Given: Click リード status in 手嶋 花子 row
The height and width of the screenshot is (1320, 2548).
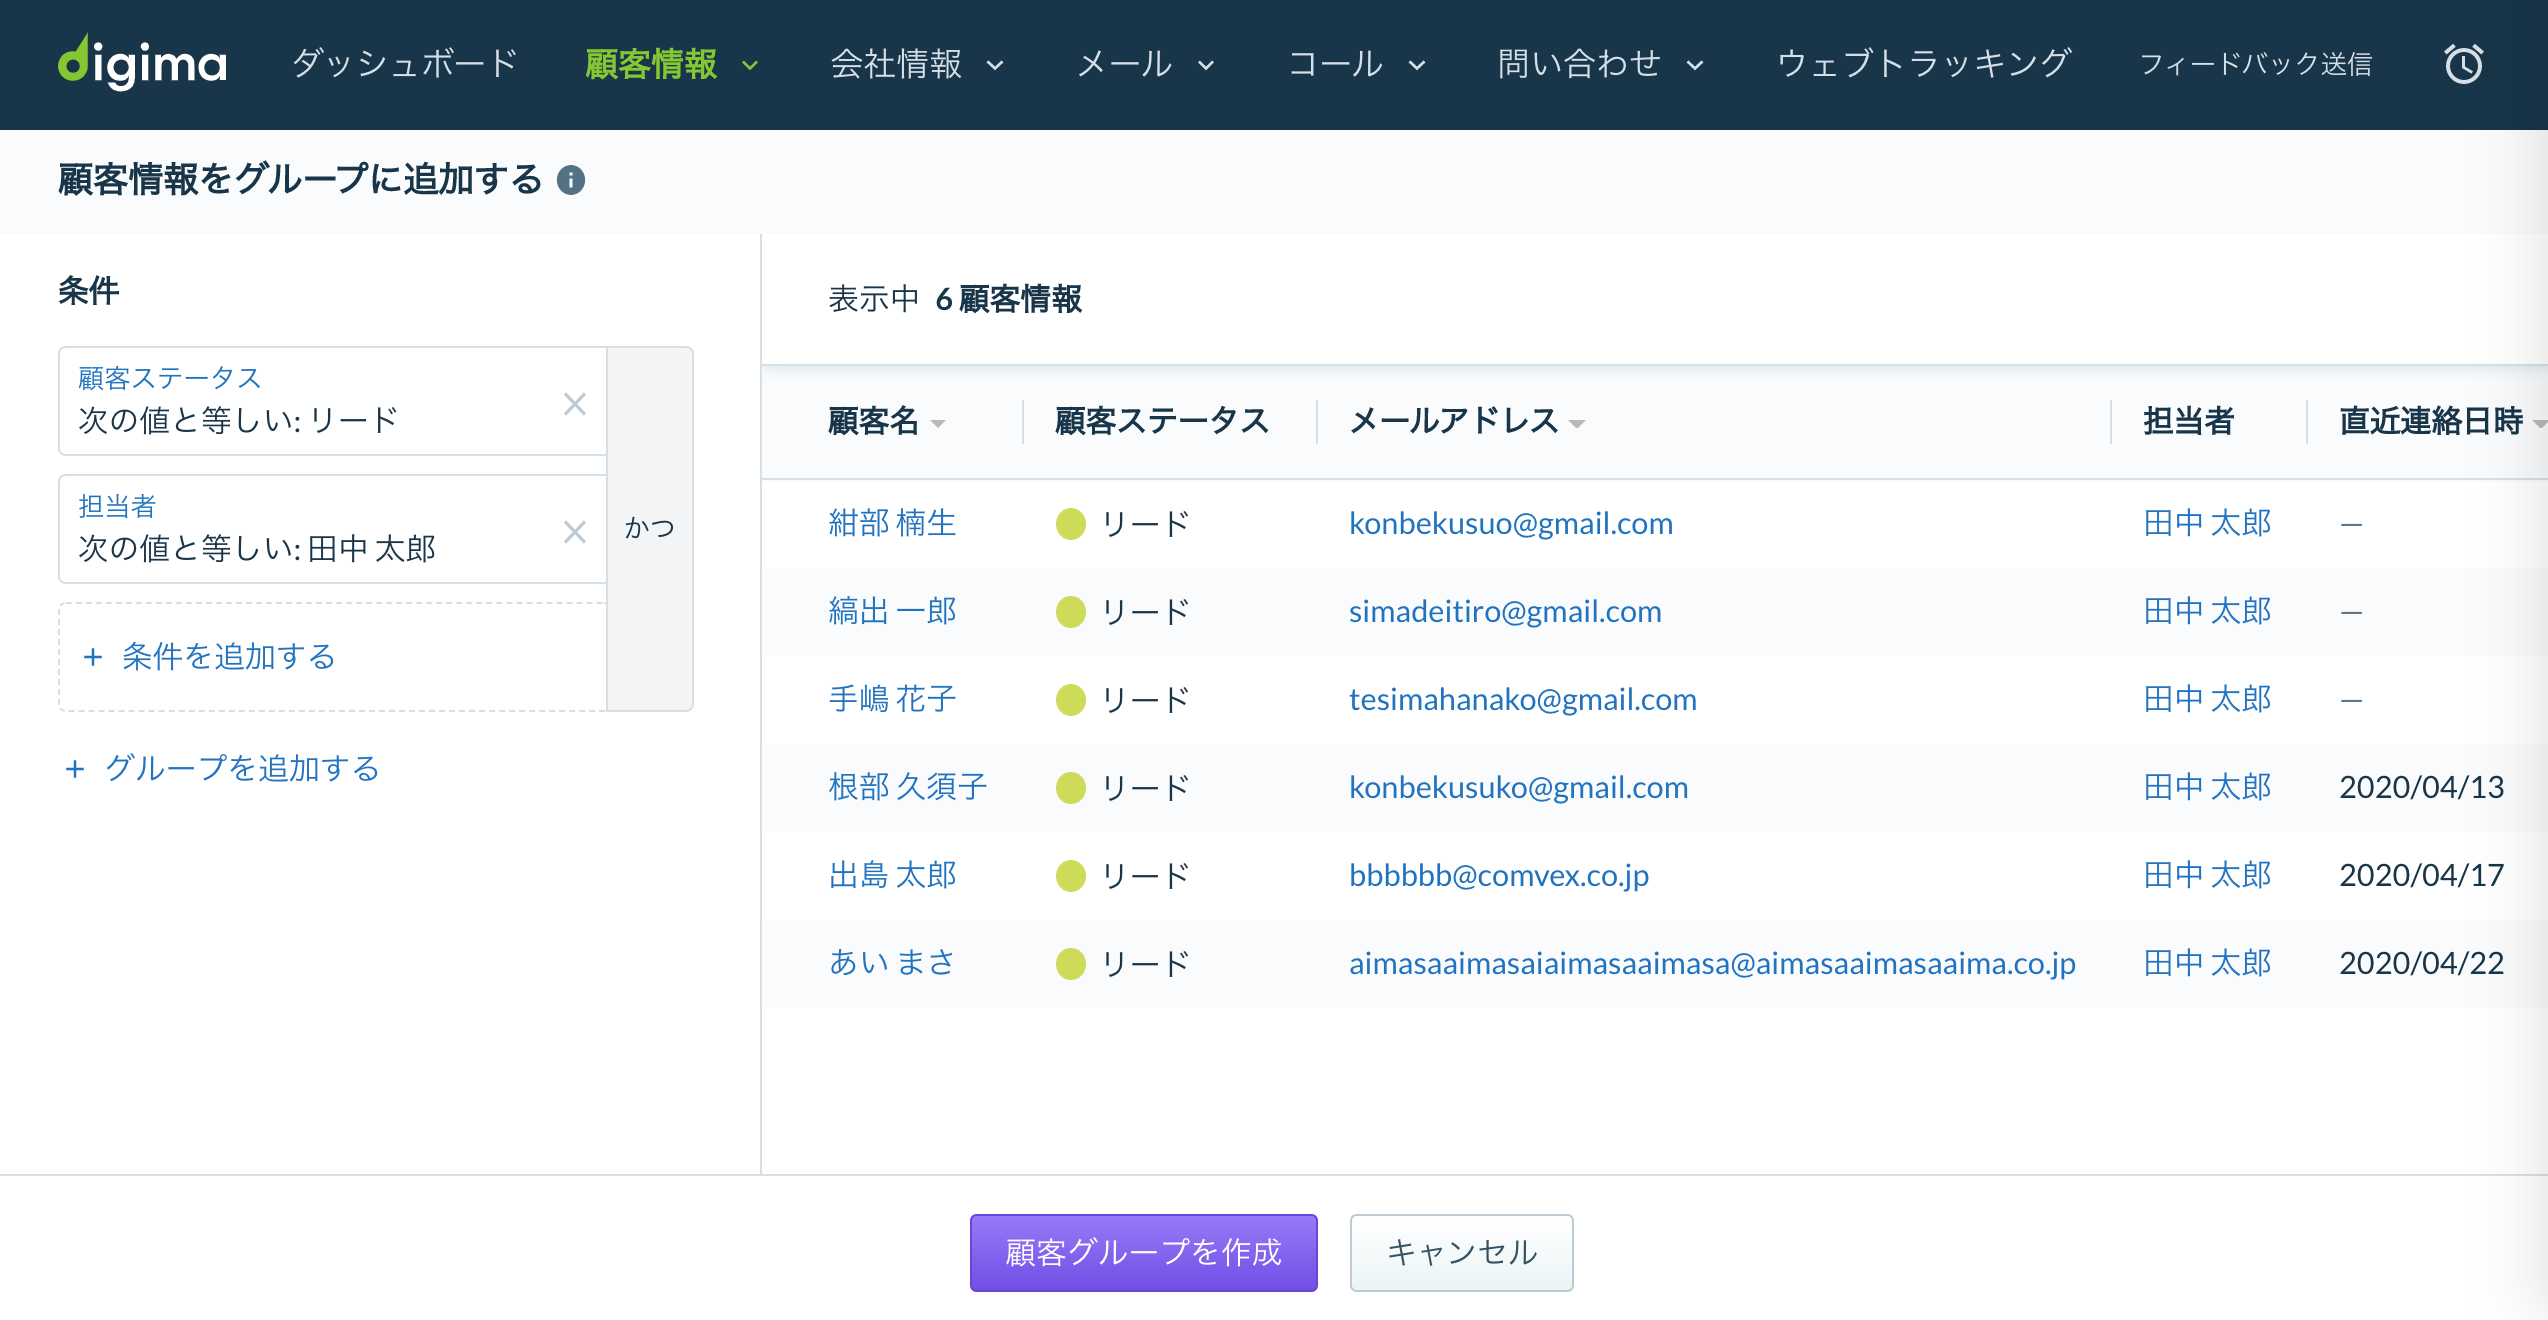Looking at the screenshot, I should pyautogui.click(x=1145, y=699).
